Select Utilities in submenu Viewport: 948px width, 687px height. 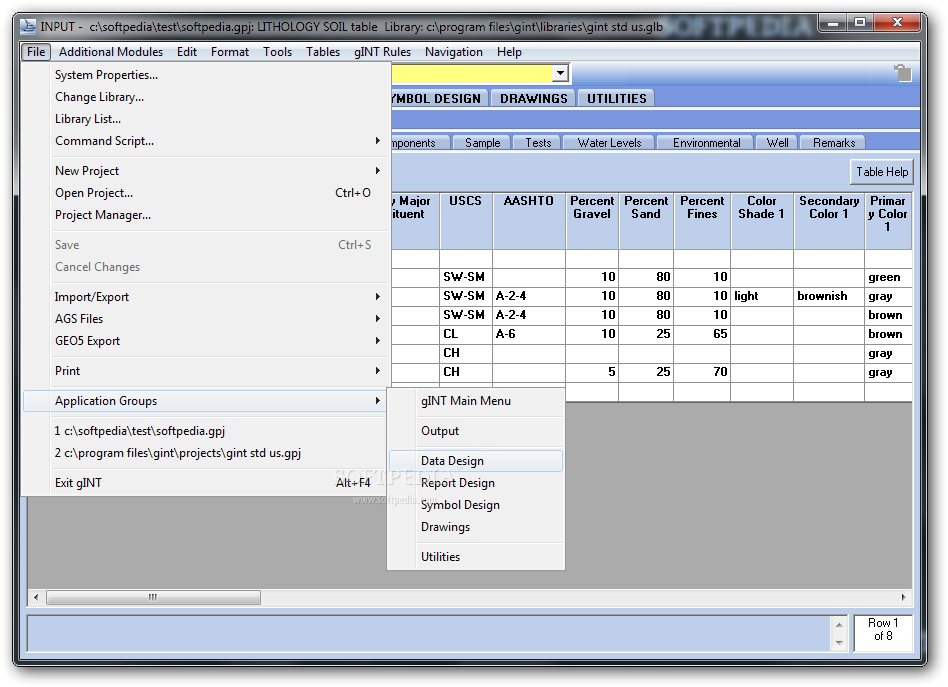point(476,557)
